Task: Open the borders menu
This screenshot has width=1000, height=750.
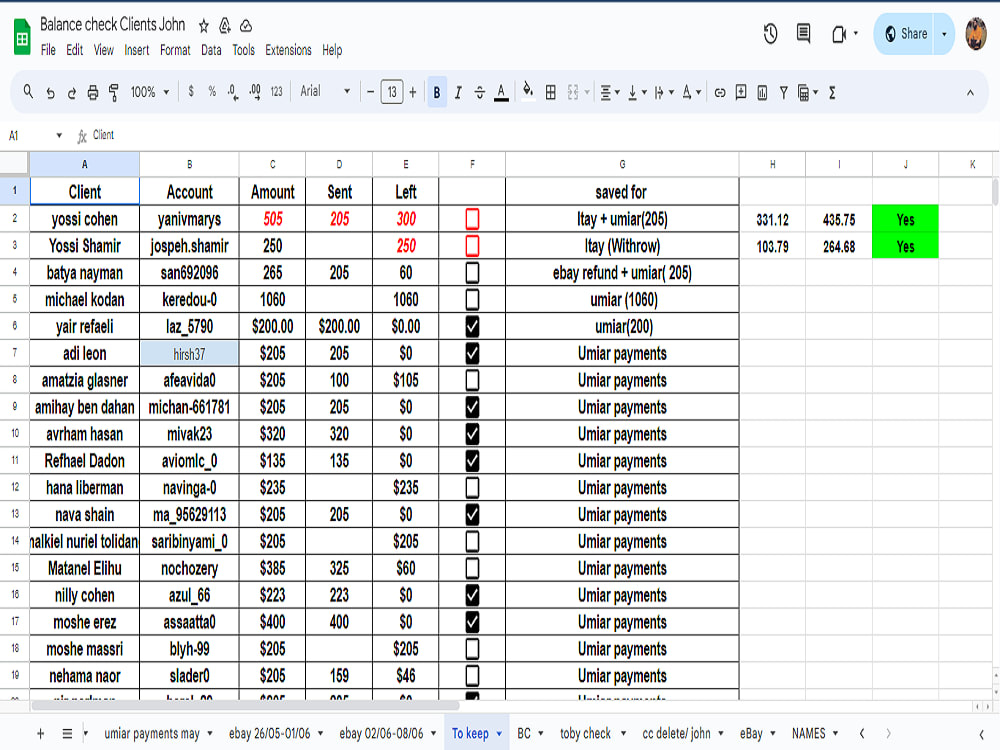Action: tap(550, 93)
